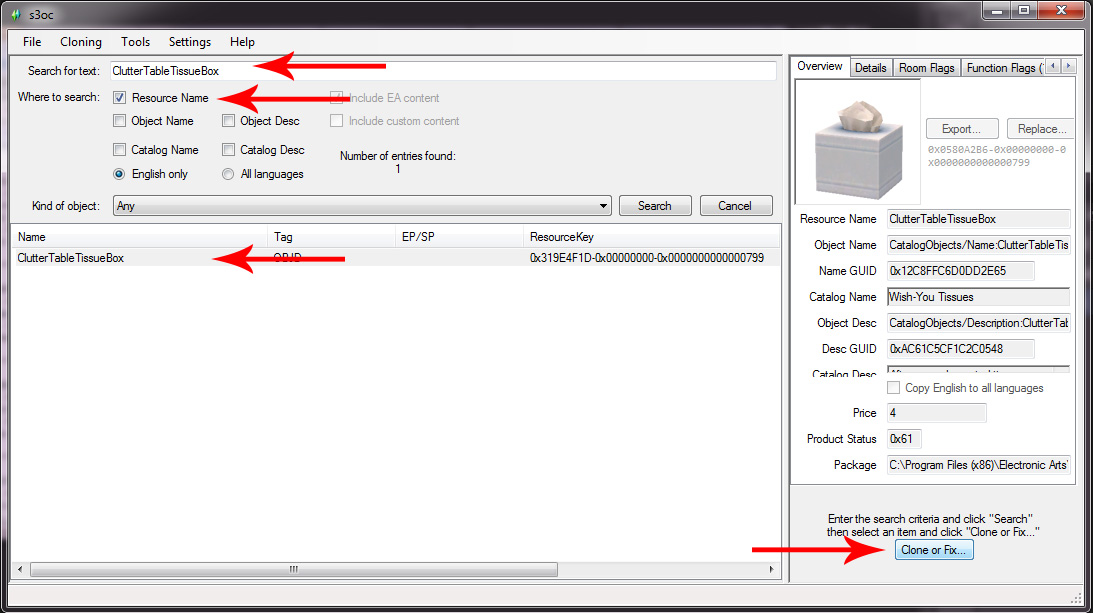Expand the Kind of object dropdown
Viewport: 1093px width, 613px height.
click(x=603, y=206)
